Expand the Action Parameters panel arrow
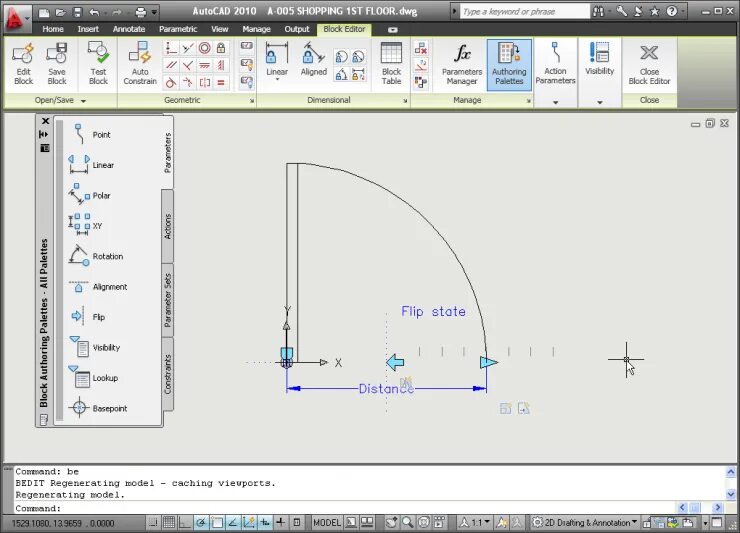 pos(555,102)
